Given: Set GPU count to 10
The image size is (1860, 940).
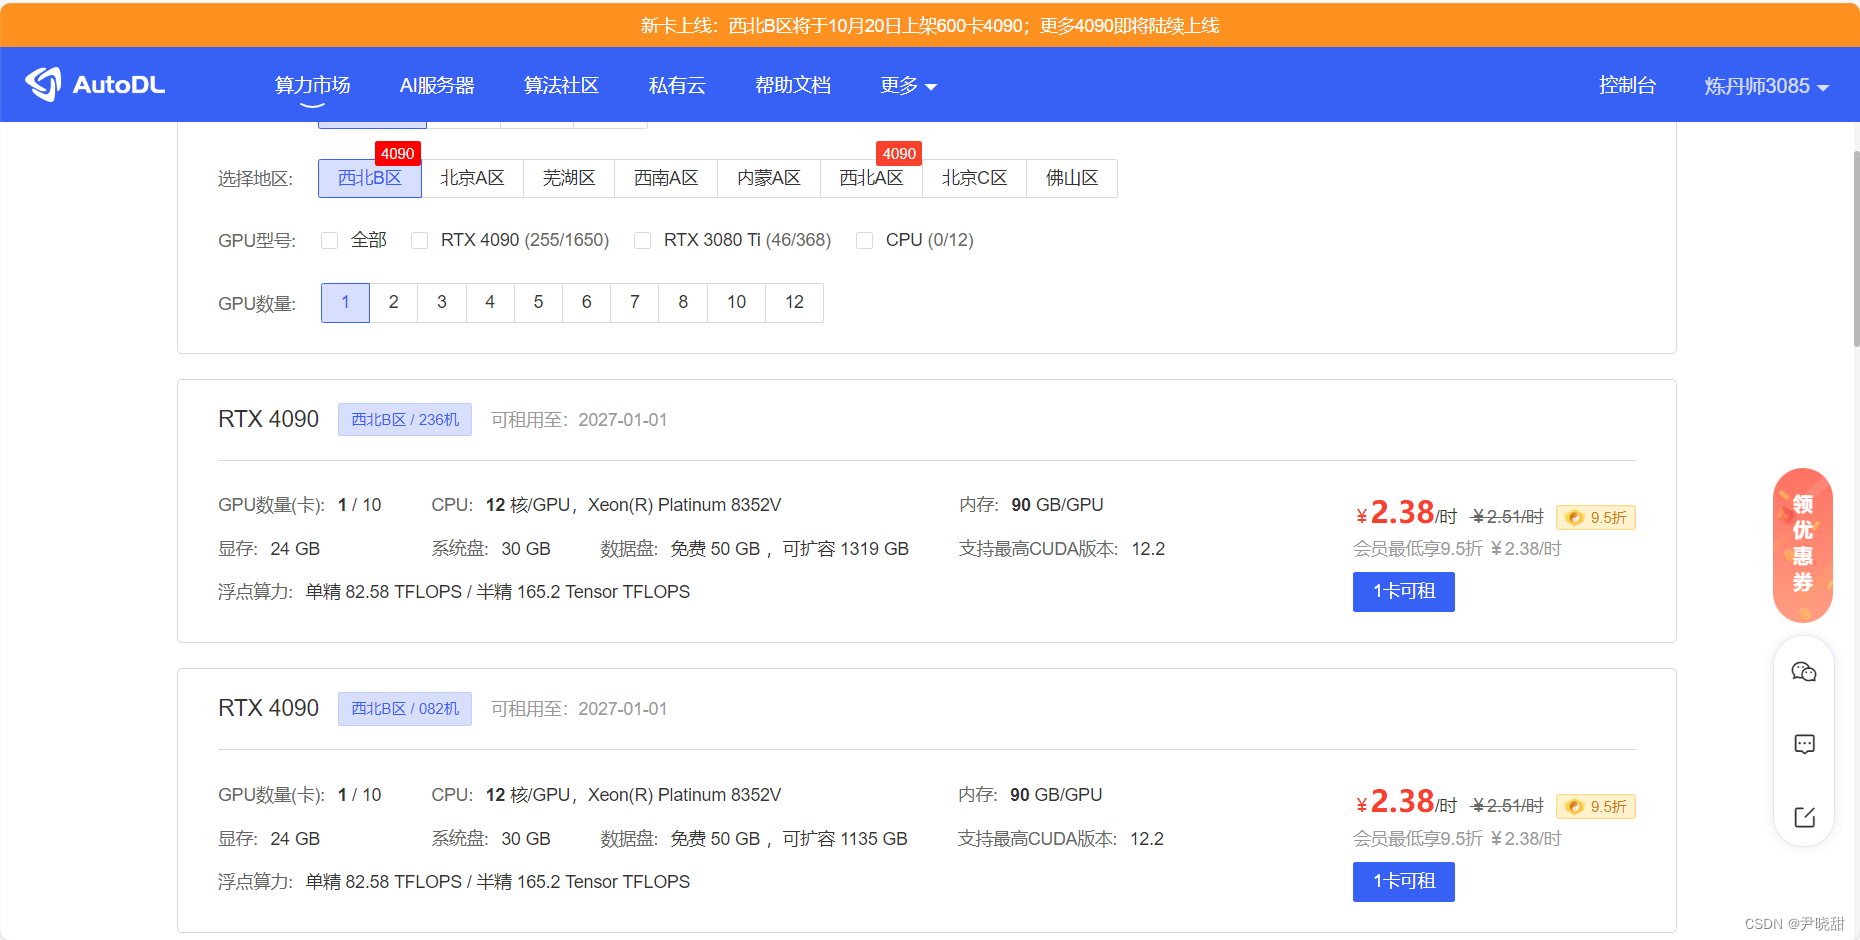Looking at the screenshot, I should pos(737,302).
